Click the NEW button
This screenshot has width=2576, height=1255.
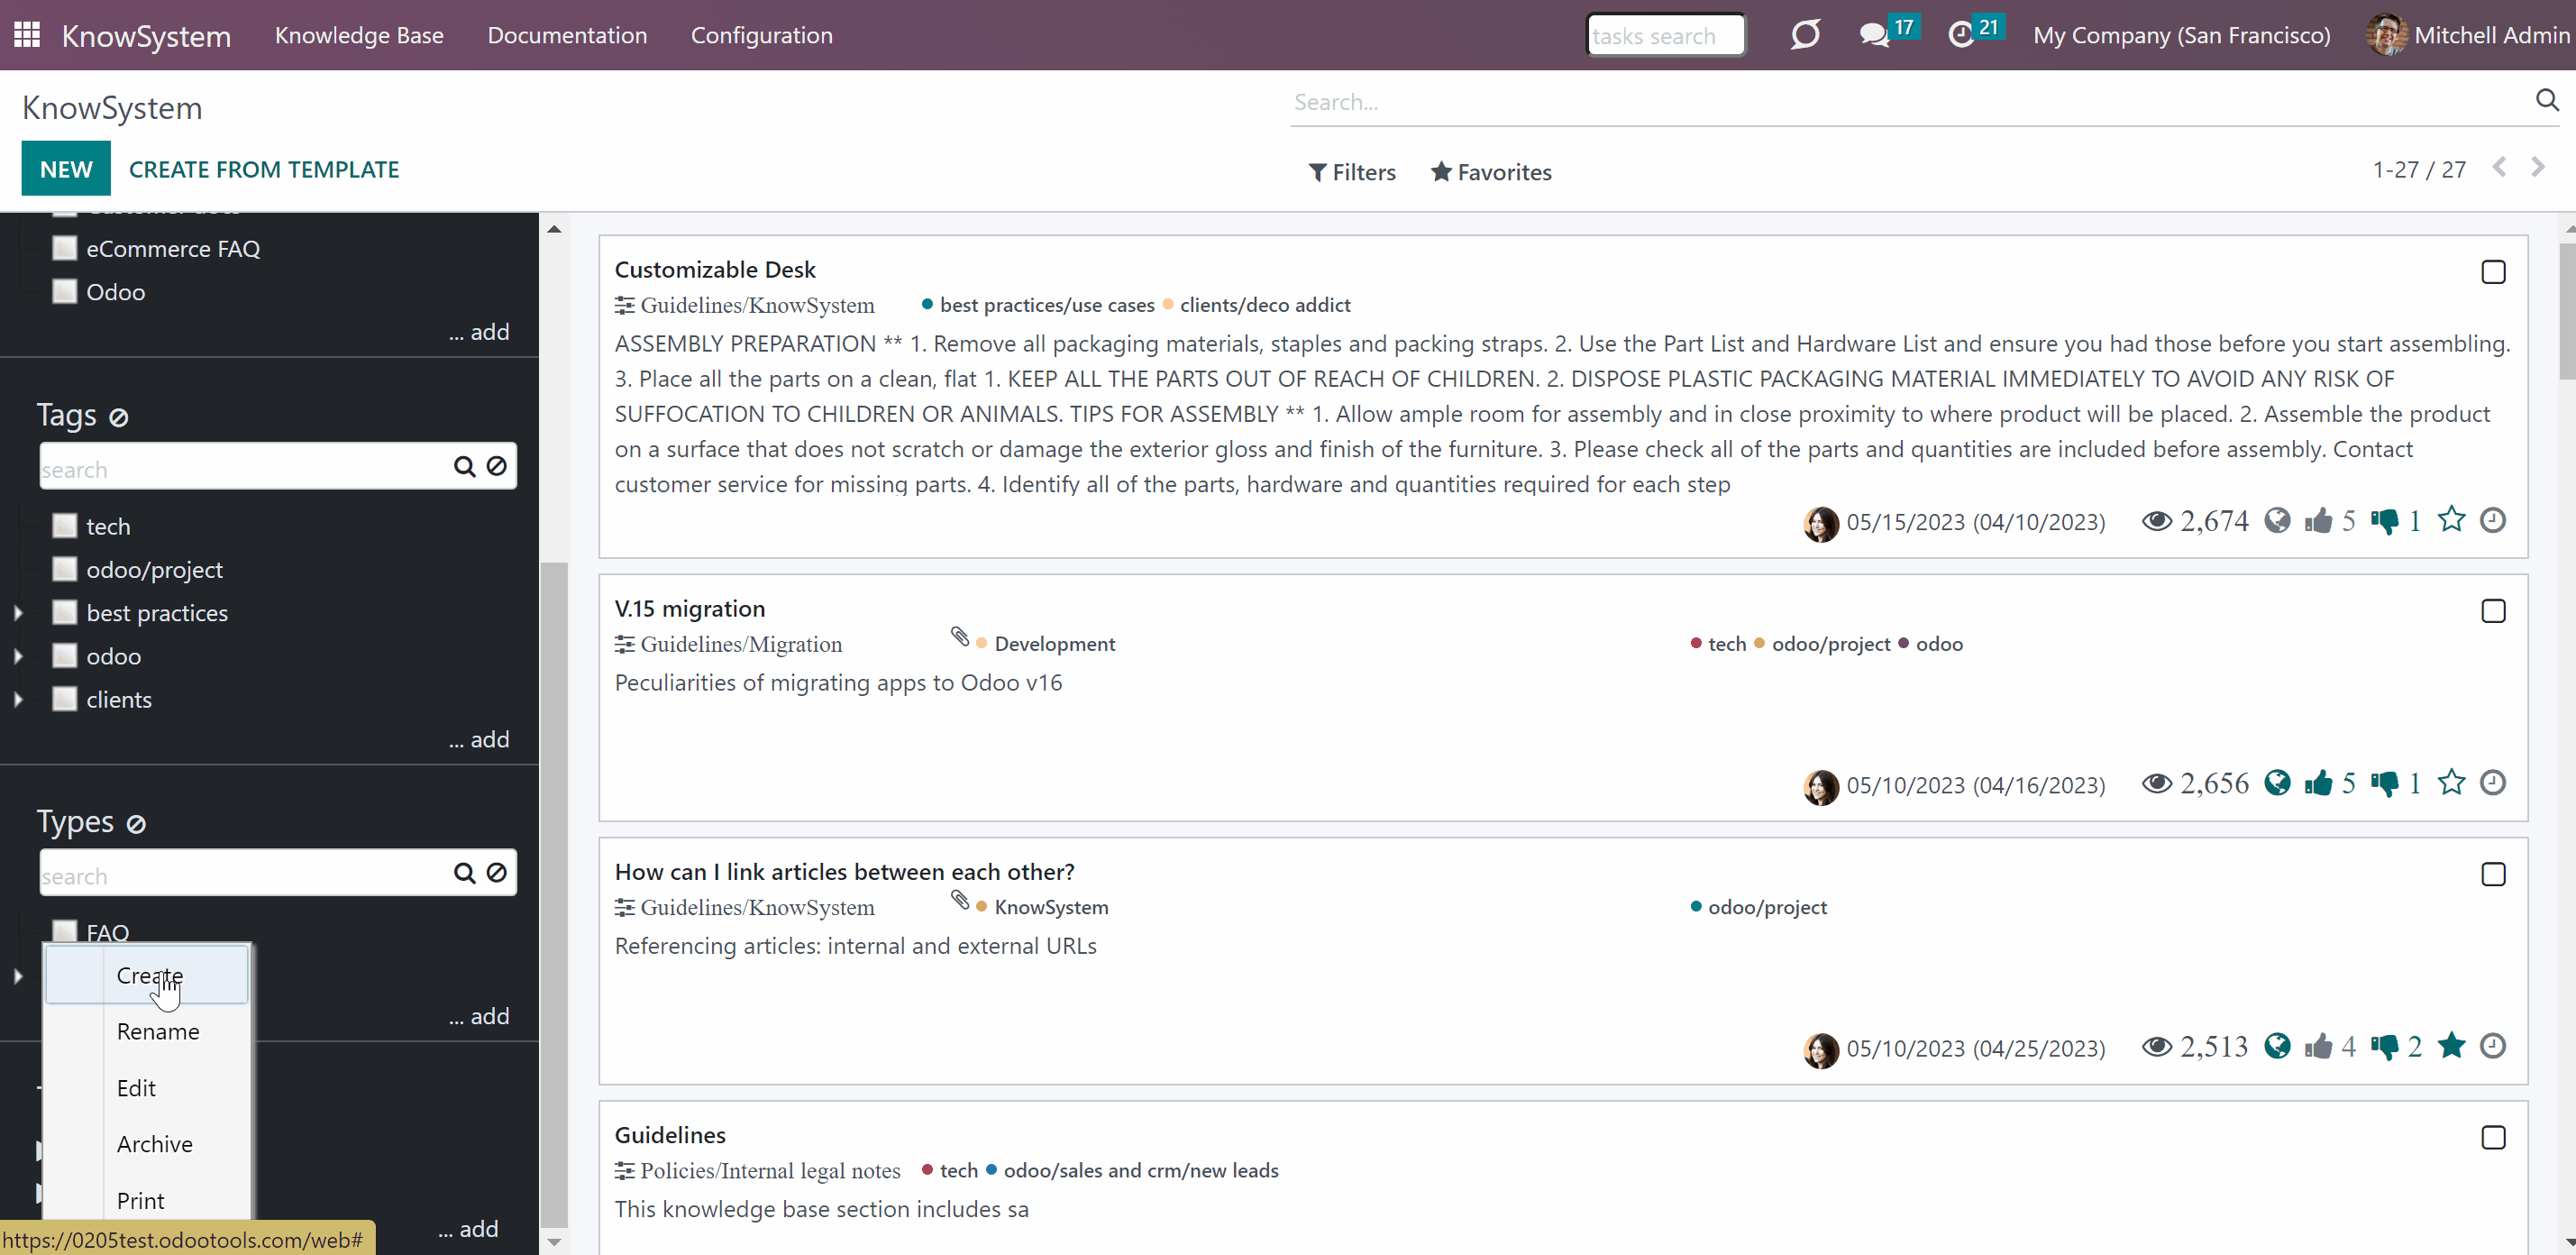click(66, 169)
